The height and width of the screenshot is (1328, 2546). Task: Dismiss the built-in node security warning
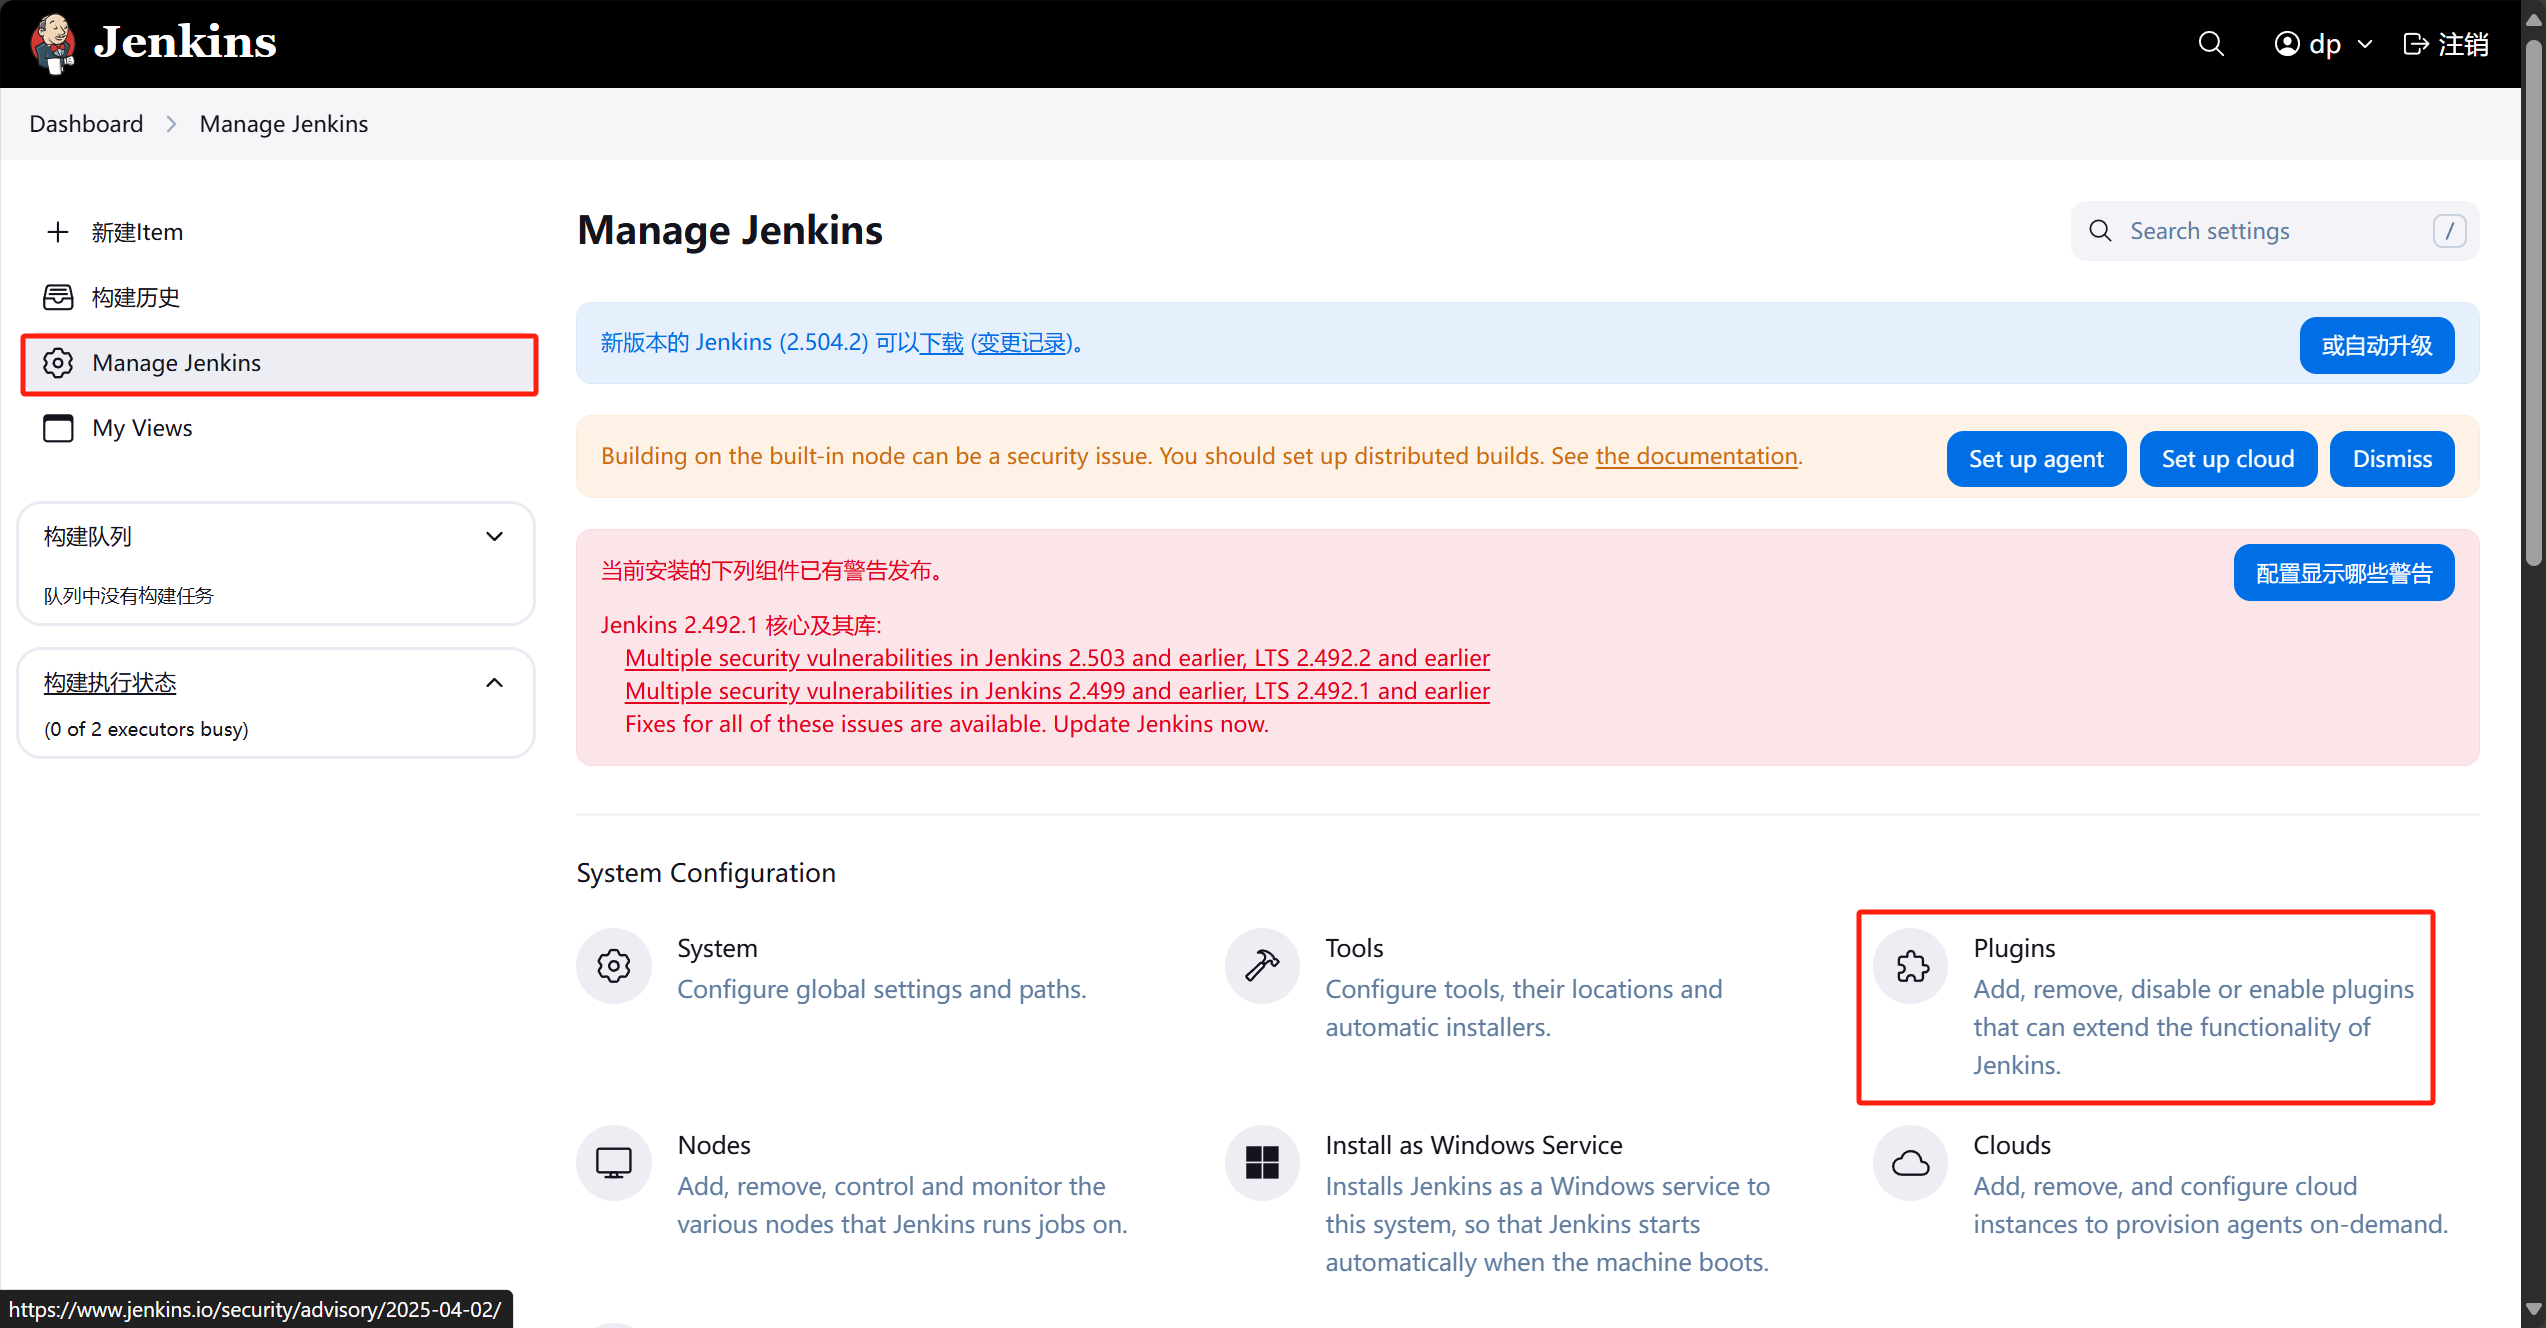2391,459
